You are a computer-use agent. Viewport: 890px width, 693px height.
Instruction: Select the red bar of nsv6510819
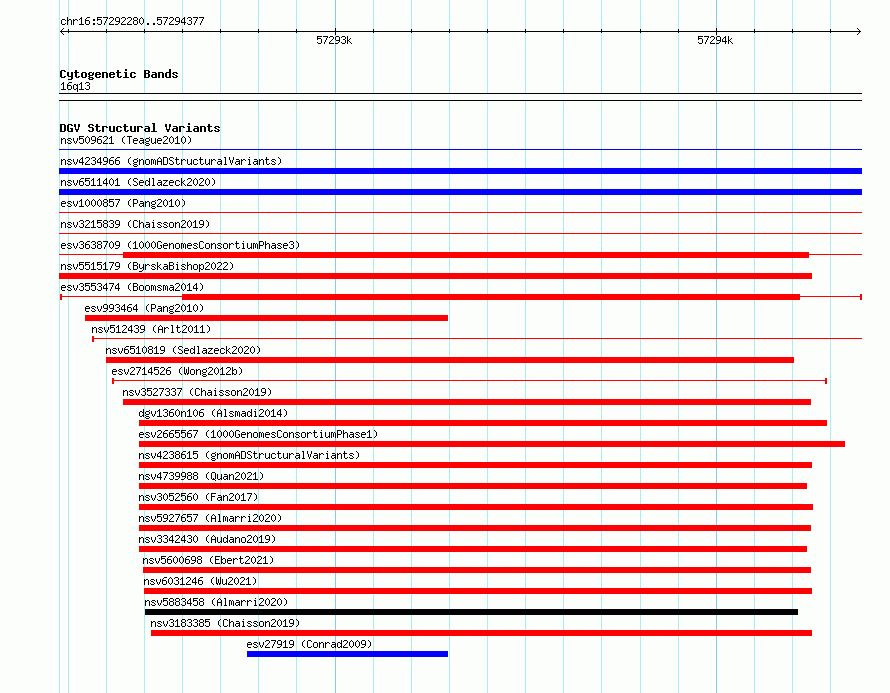coord(450,360)
